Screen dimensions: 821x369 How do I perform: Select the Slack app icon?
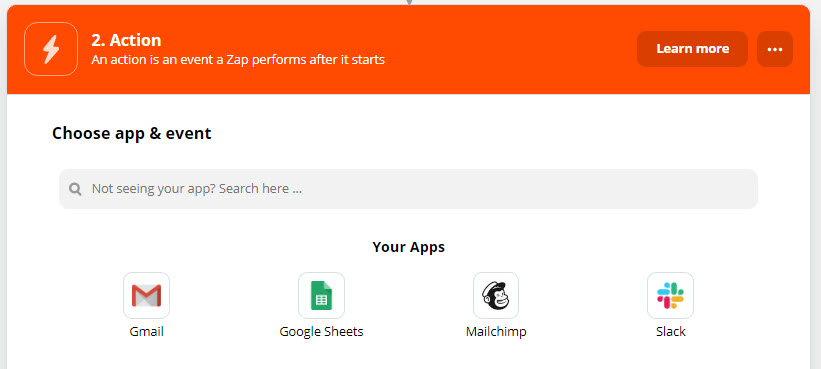click(x=670, y=295)
